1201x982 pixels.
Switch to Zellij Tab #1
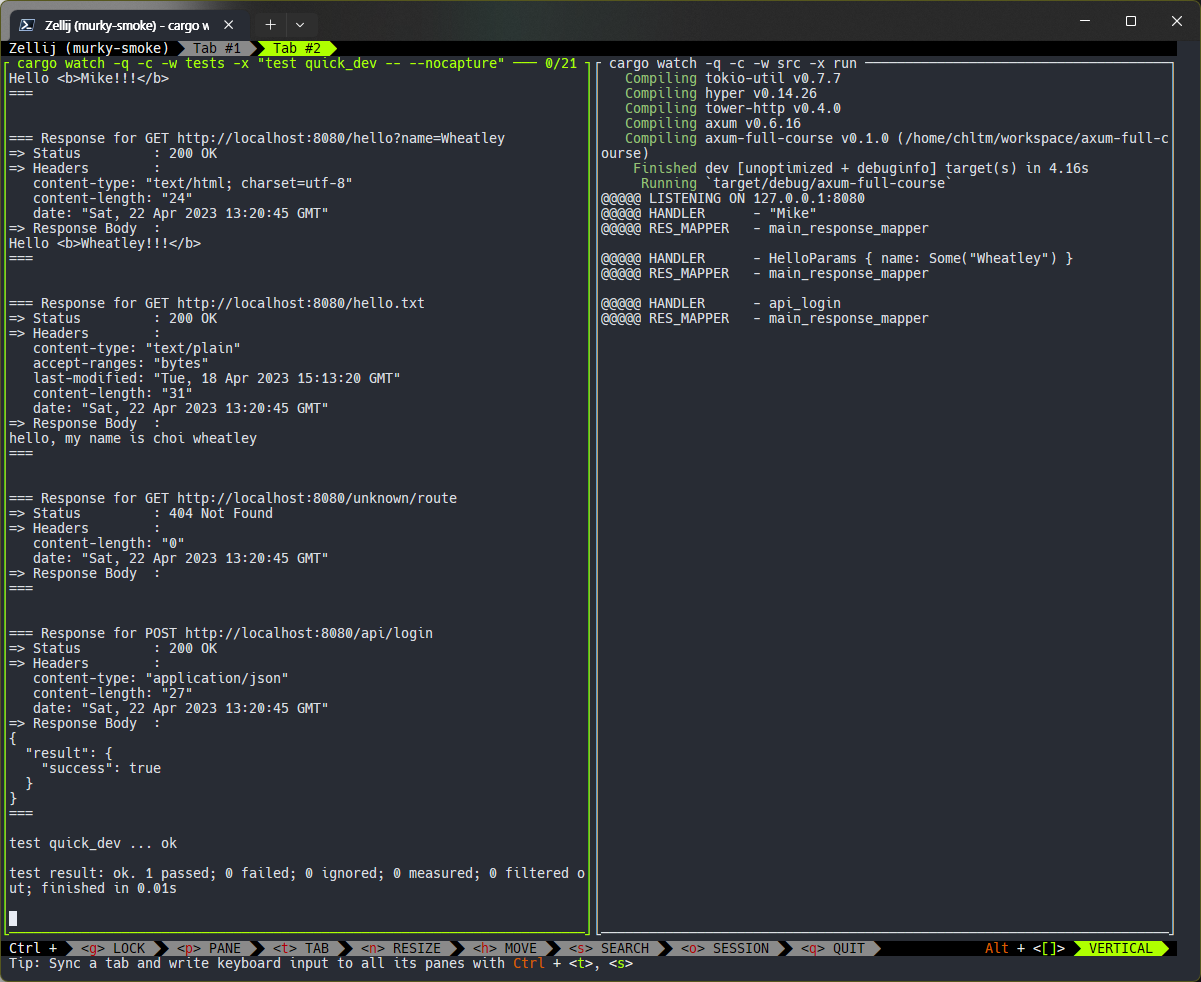coord(216,48)
